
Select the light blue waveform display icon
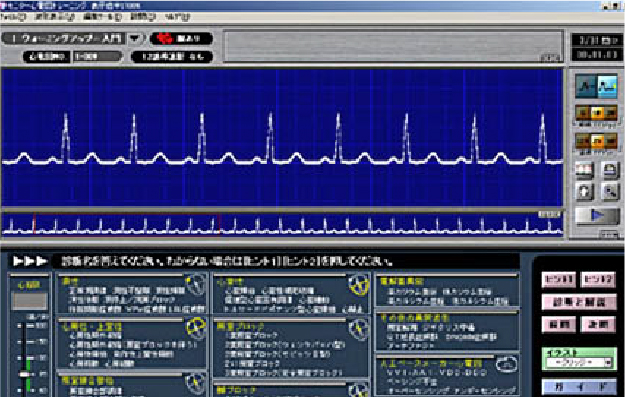607,86
